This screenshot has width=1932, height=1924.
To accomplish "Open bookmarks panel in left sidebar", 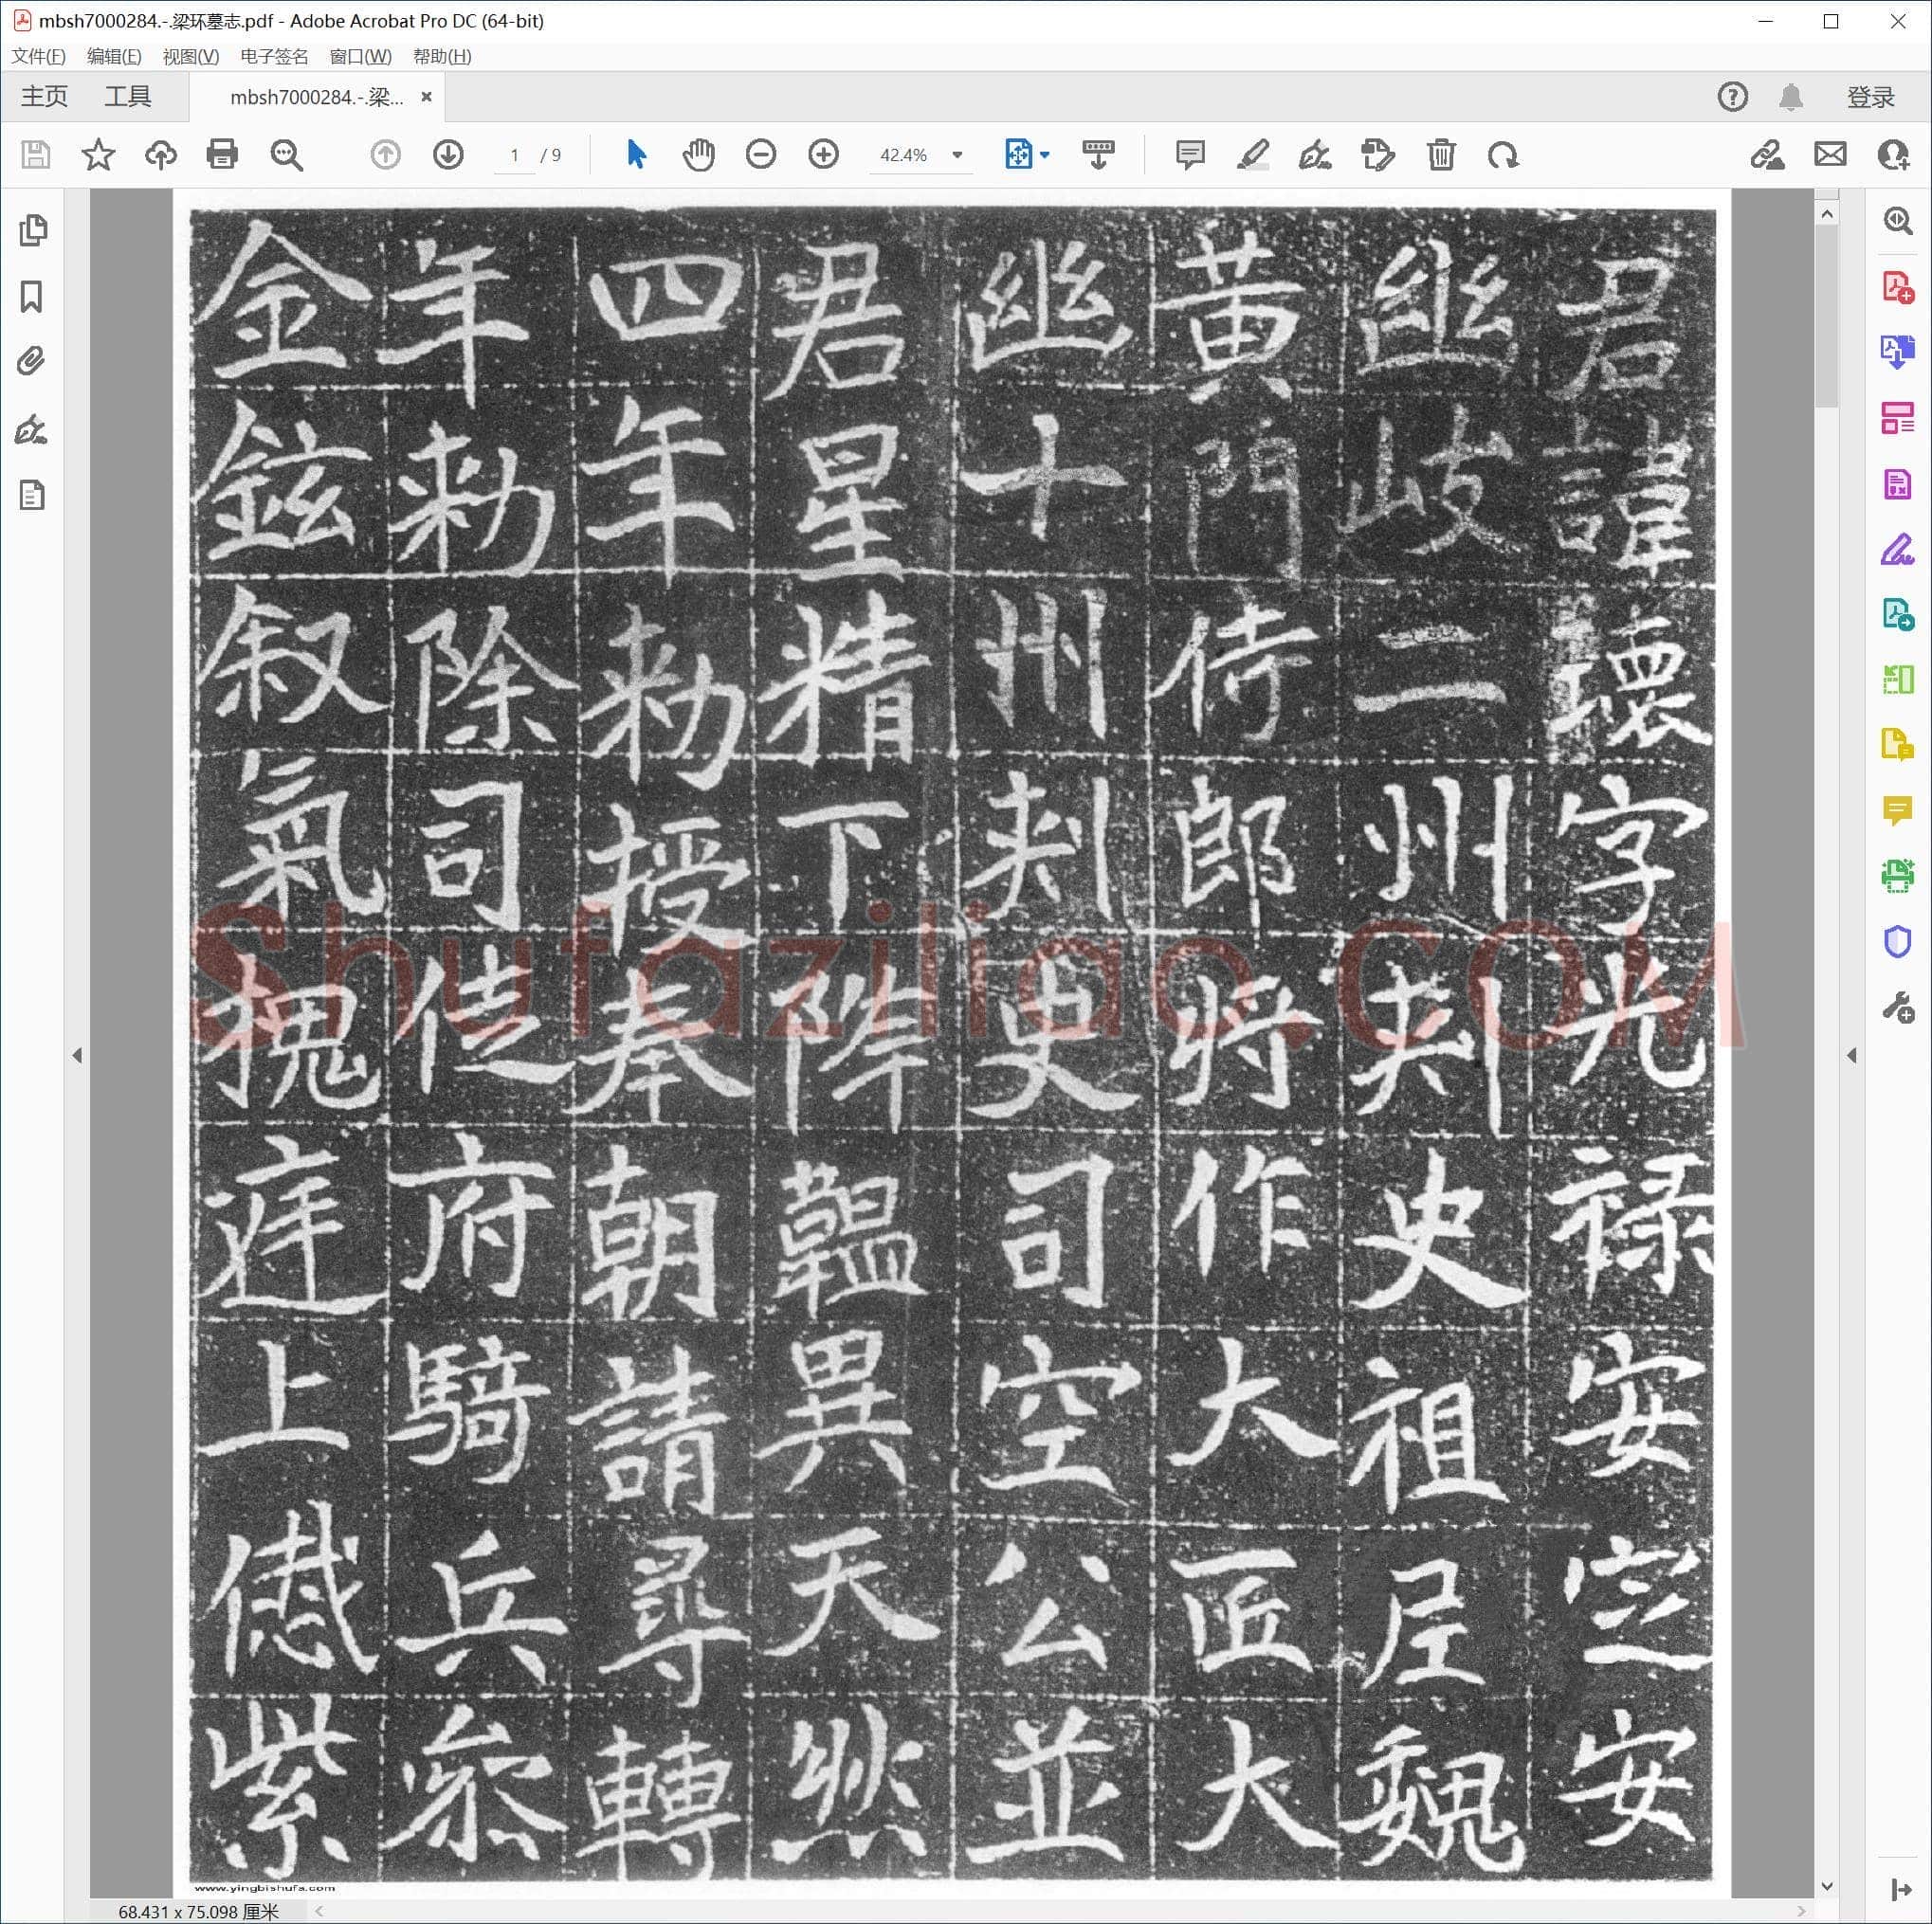I will (32, 296).
